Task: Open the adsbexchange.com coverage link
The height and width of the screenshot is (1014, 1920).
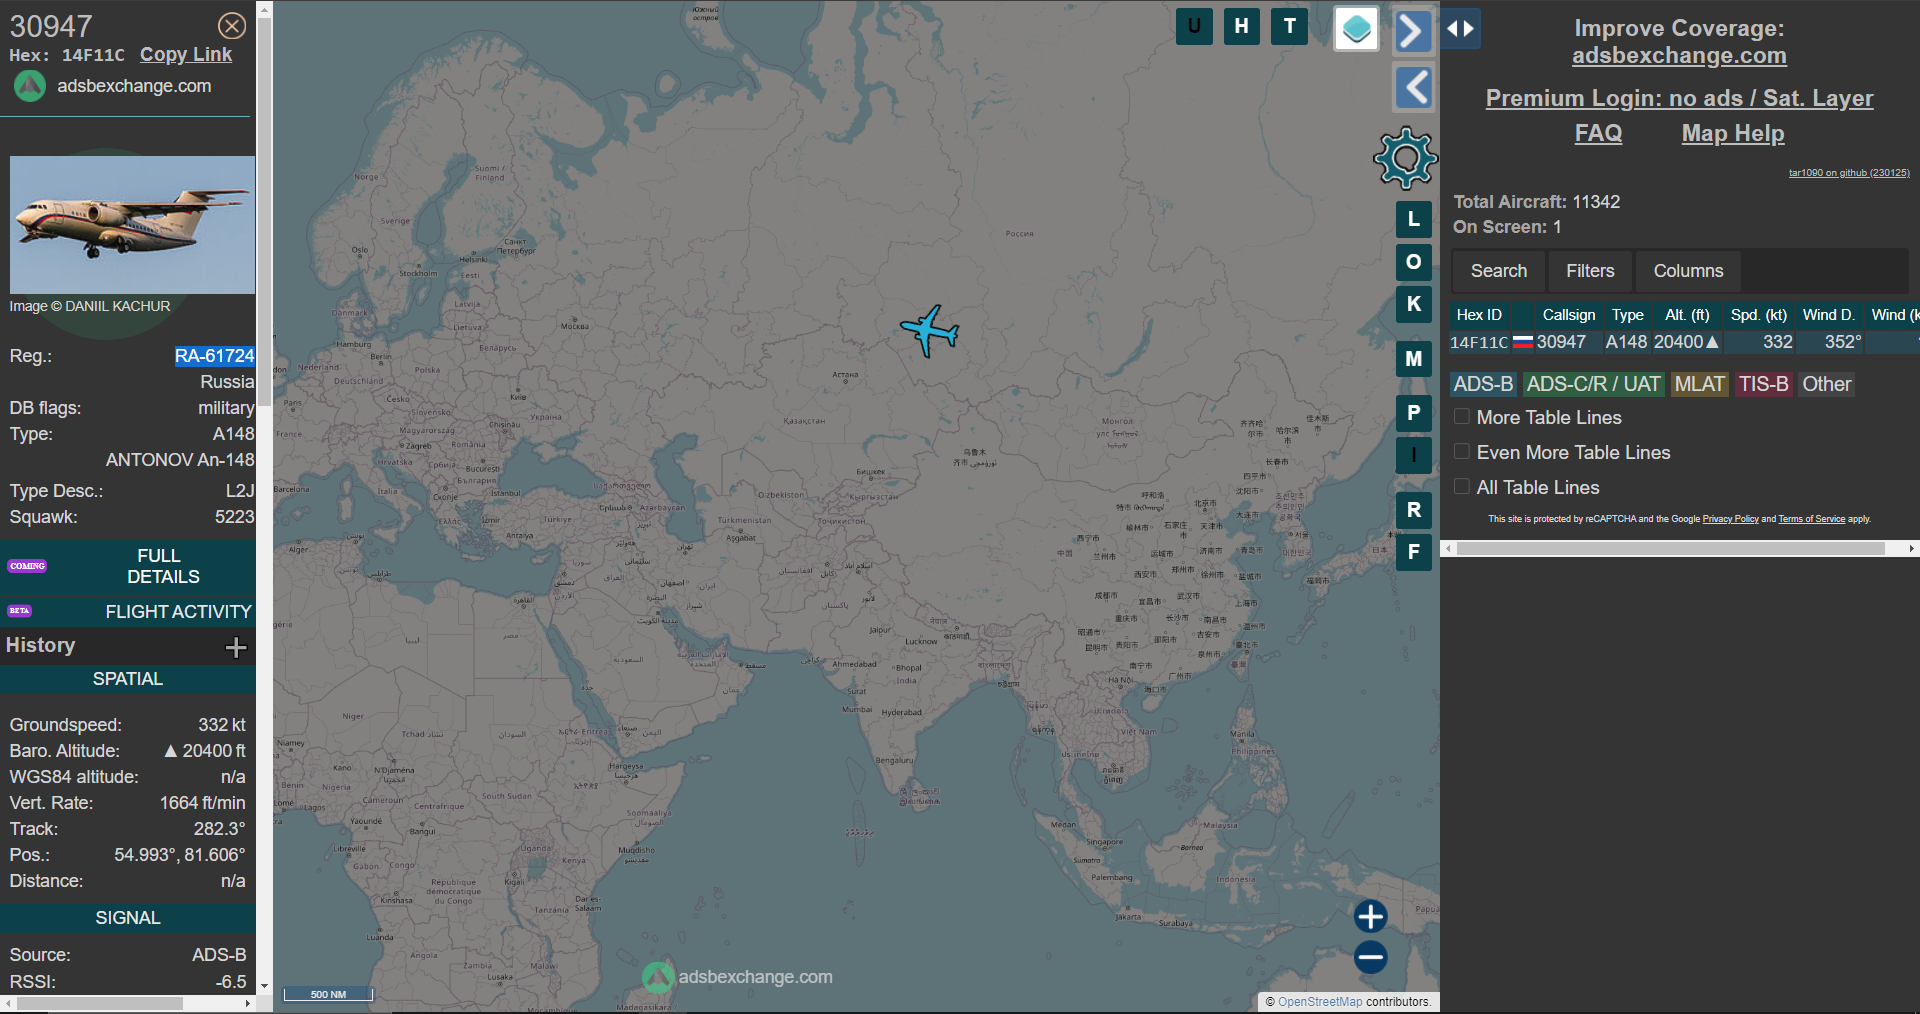Action: coord(1679,56)
